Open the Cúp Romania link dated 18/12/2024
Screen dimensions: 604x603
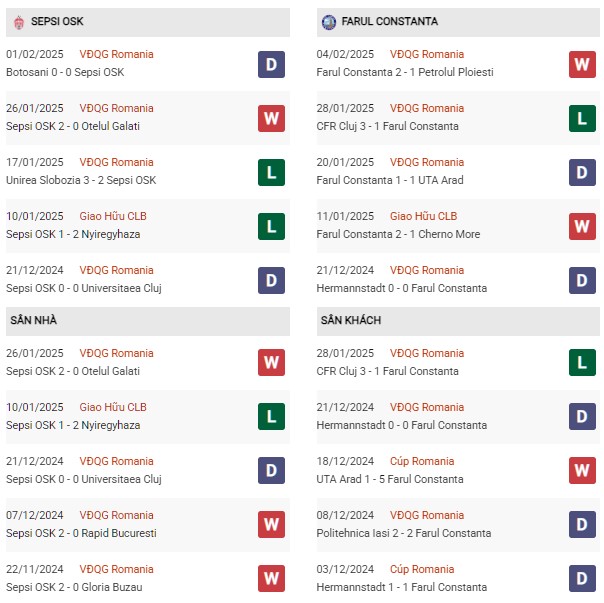(x=422, y=461)
